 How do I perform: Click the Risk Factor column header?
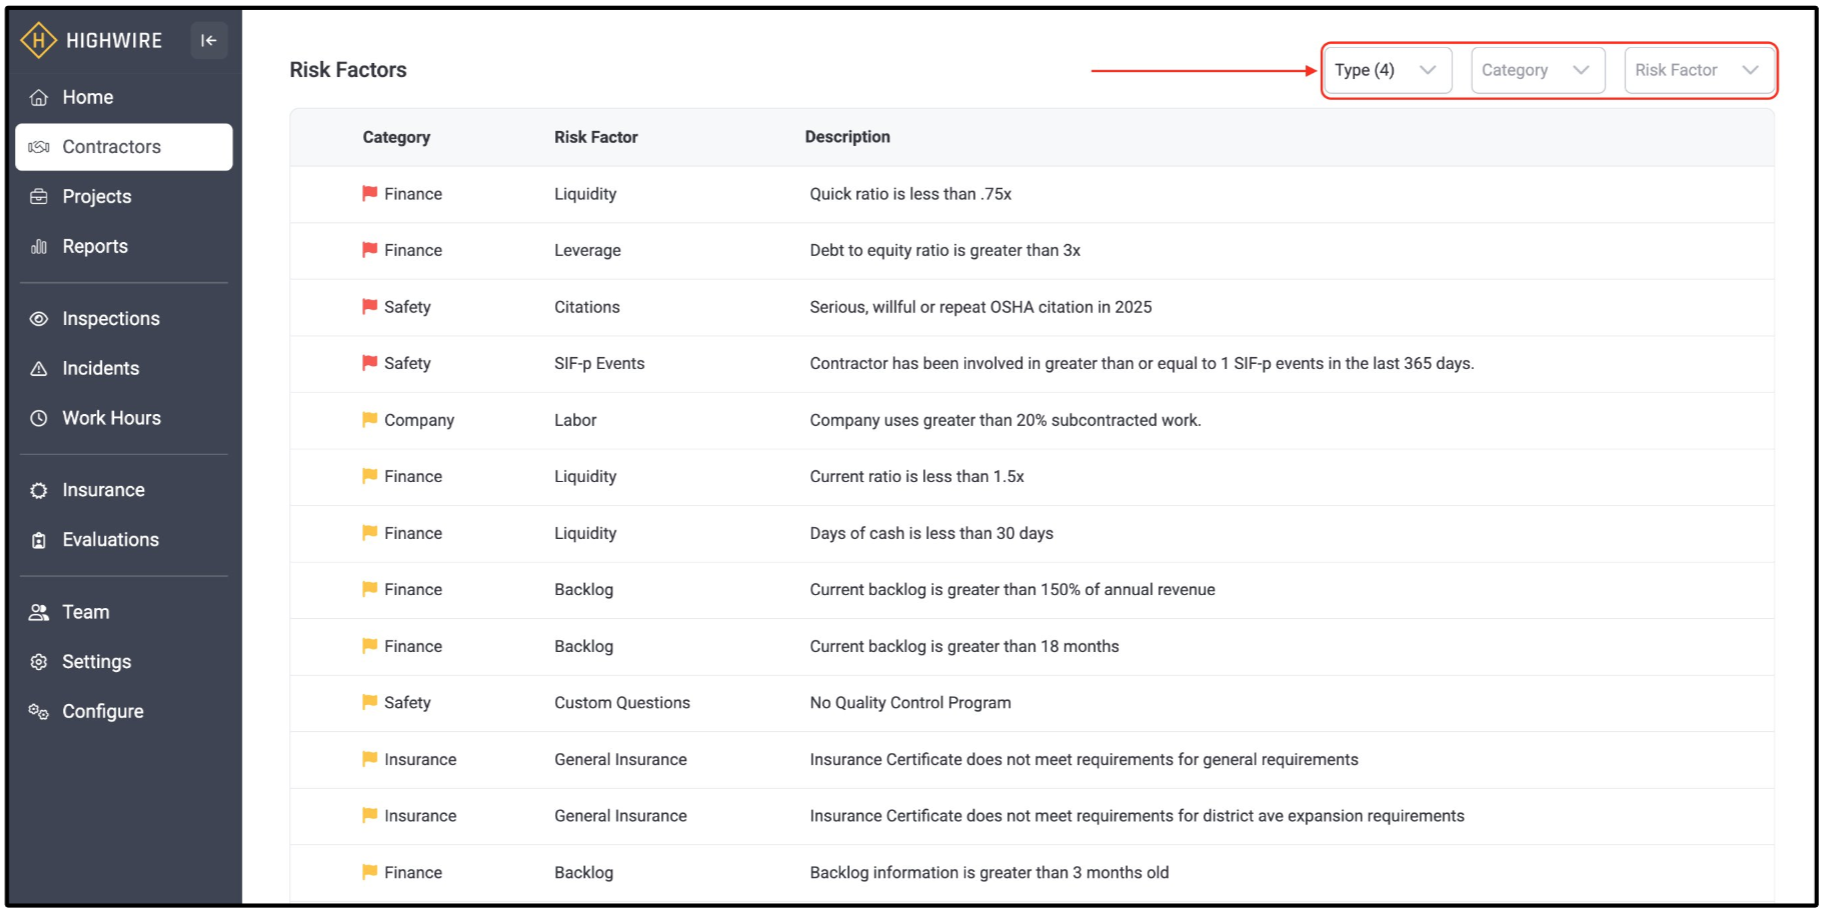596,137
